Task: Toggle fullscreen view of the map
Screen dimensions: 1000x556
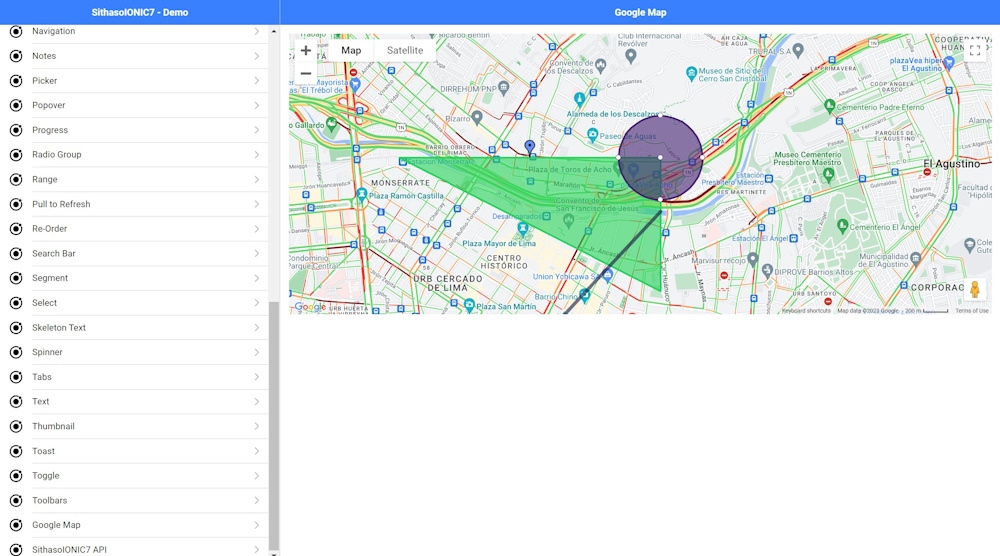Action: (974, 50)
